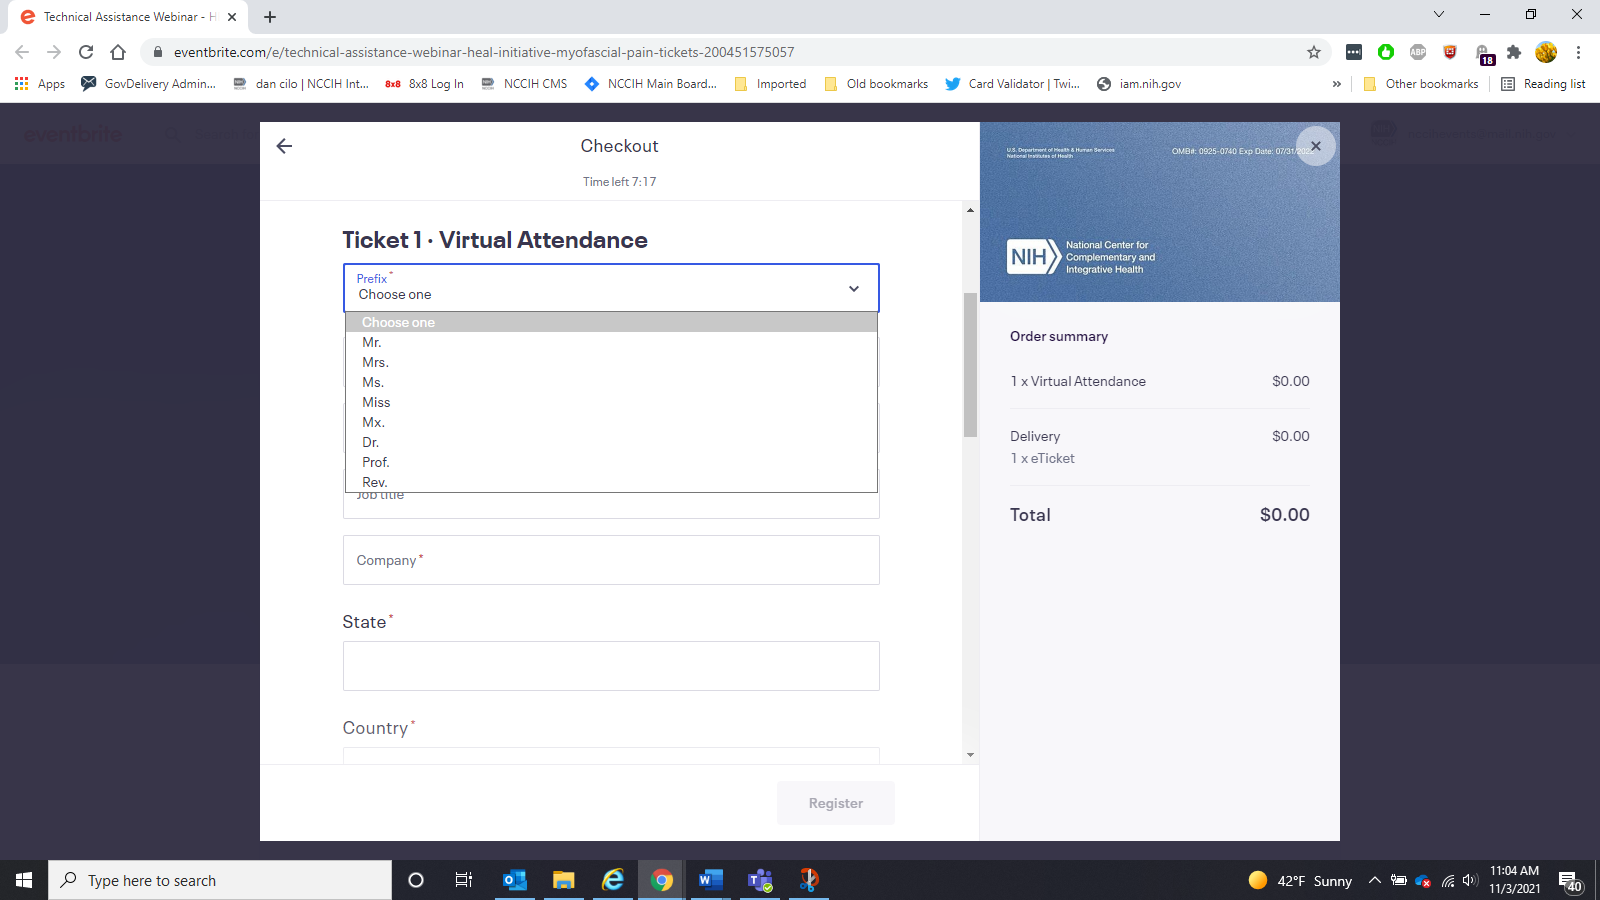Reload the page
Viewport: 1600px width, 900px height.
point(86,52)
